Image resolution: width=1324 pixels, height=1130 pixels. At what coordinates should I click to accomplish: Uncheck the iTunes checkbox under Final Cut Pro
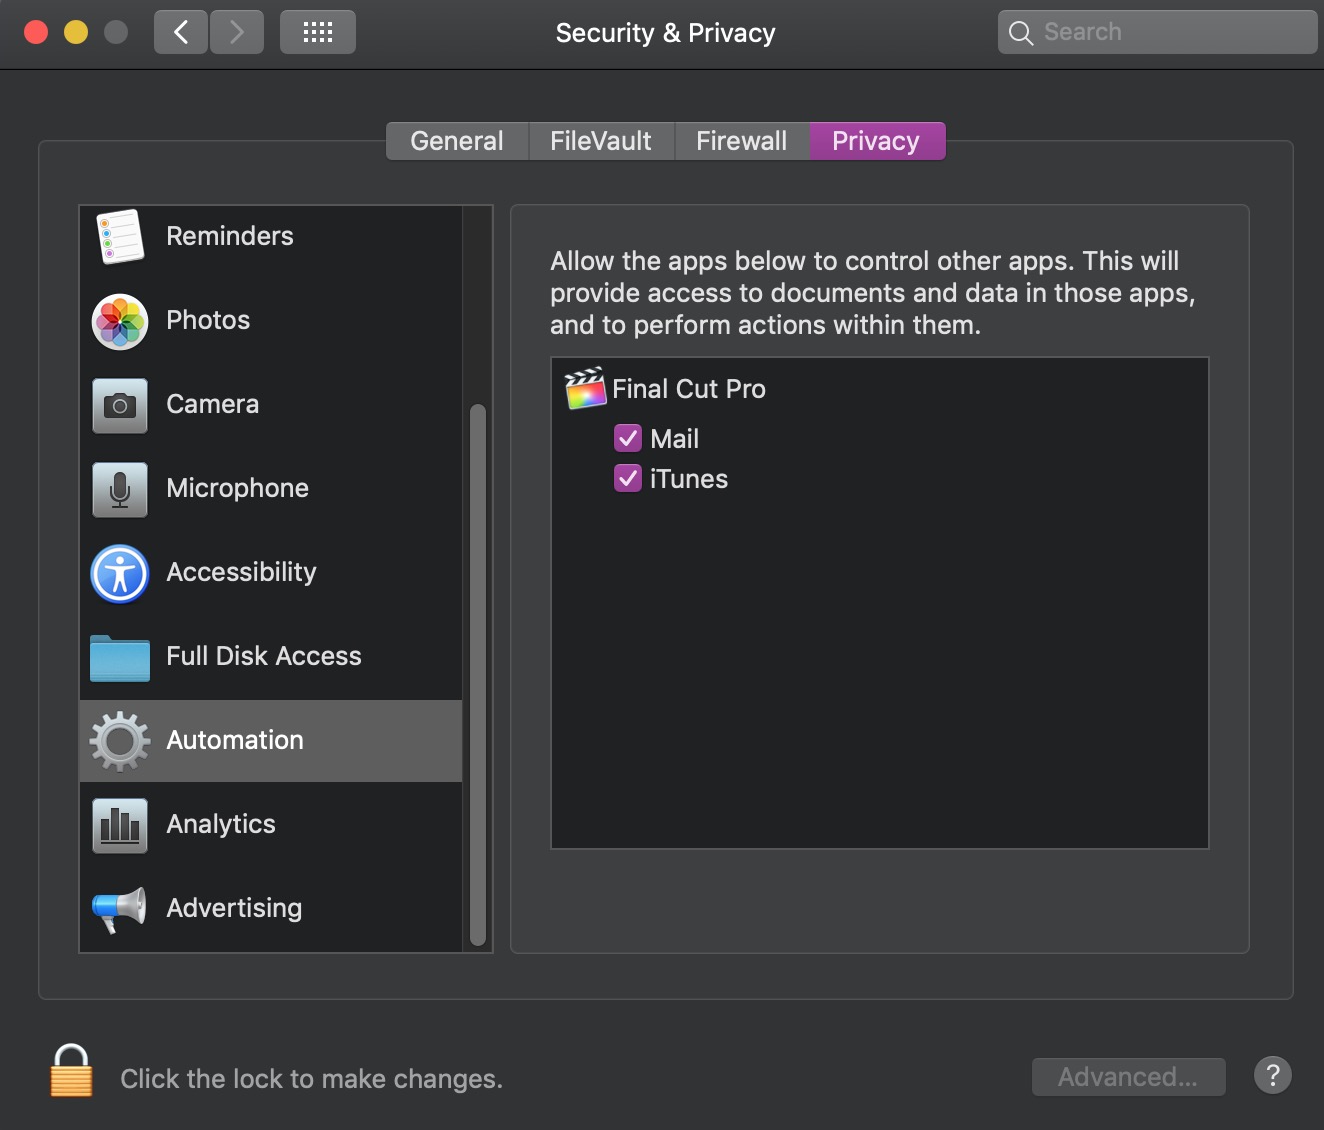pyautogui.click(x=628, y=478)
